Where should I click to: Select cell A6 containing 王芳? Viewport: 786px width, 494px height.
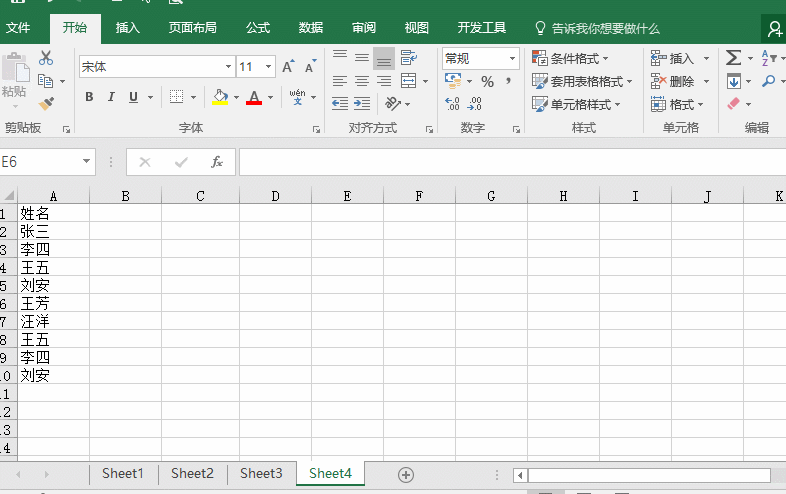click(x=54, y=303)
